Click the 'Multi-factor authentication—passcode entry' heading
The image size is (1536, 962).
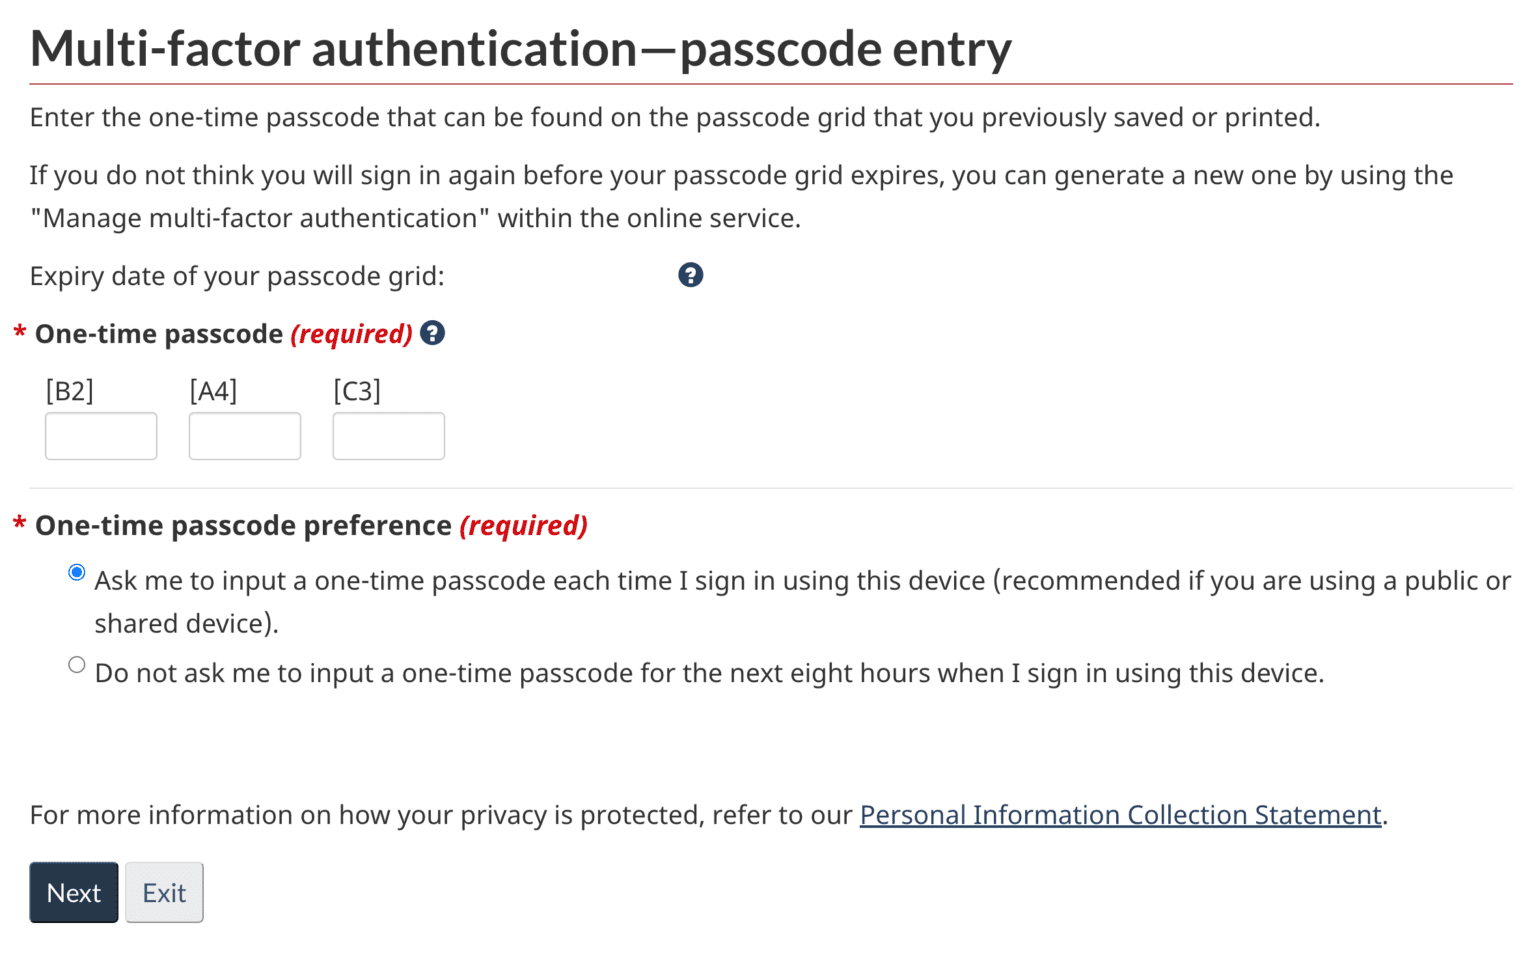coord(520,48)
